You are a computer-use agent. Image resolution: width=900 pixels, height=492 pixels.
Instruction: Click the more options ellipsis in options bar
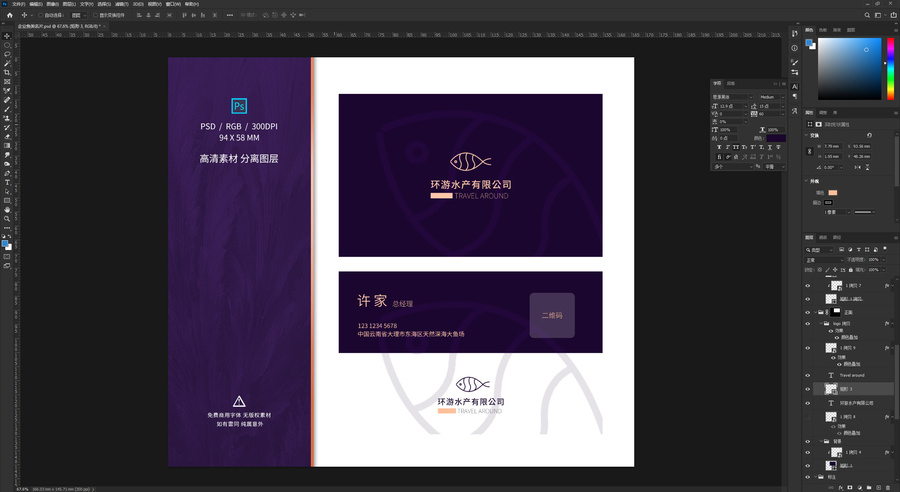[230, 15]
